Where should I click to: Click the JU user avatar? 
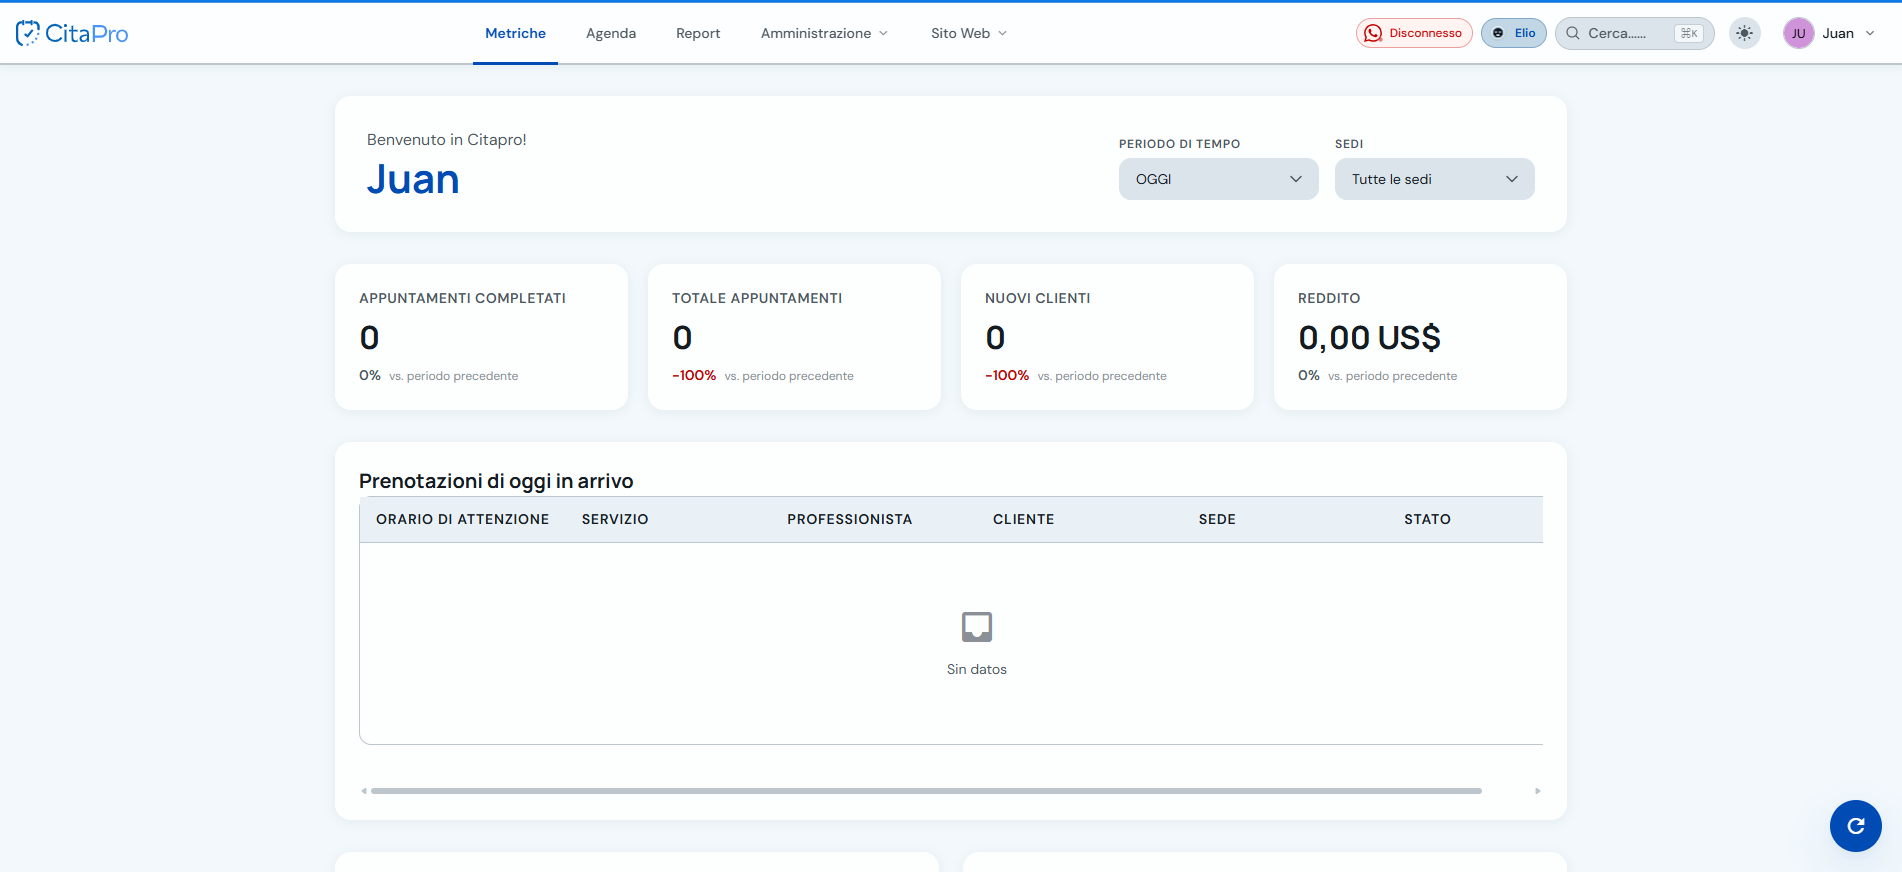pos(1798,33)
